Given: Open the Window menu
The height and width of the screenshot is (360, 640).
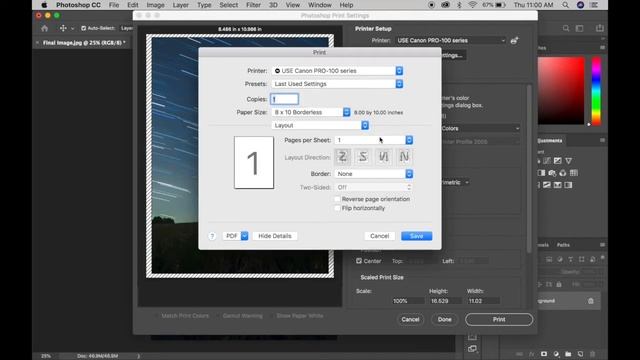Looking at the screenshot, I should [320, 5].
